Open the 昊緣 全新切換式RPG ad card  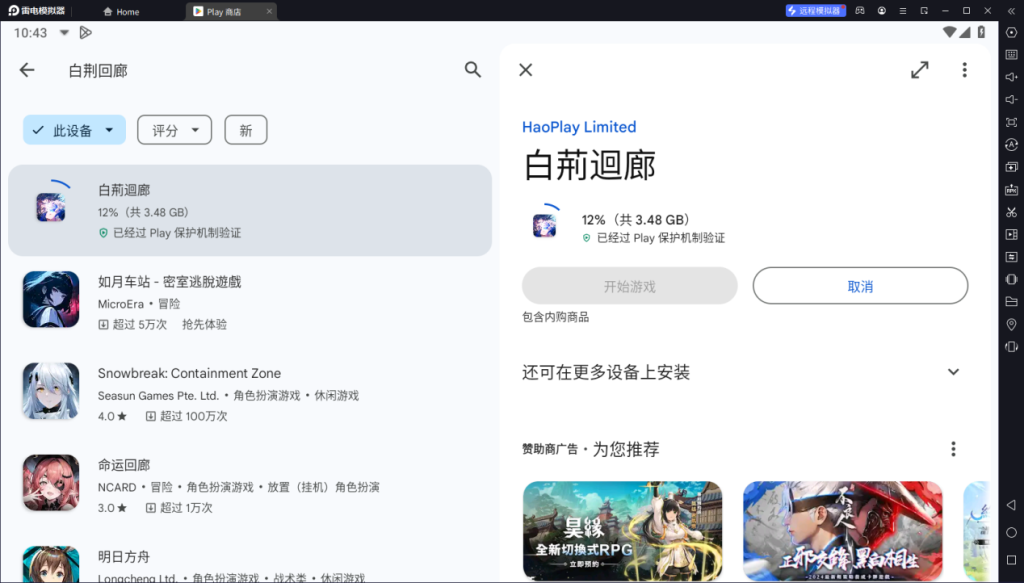(622, 530)
